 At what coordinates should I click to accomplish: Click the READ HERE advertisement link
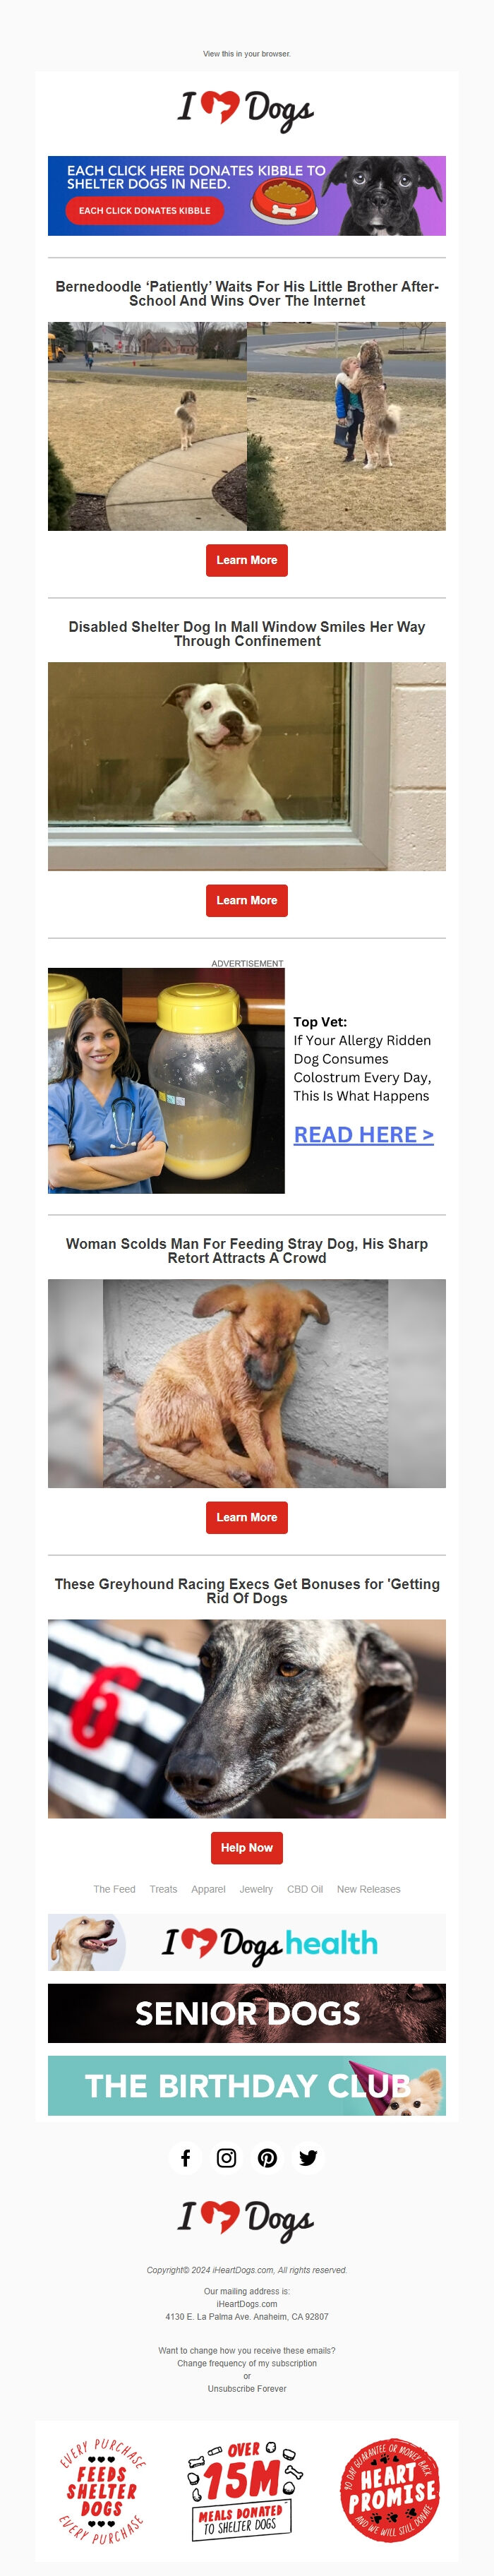pyautogui.click(x=364, y=1135)
